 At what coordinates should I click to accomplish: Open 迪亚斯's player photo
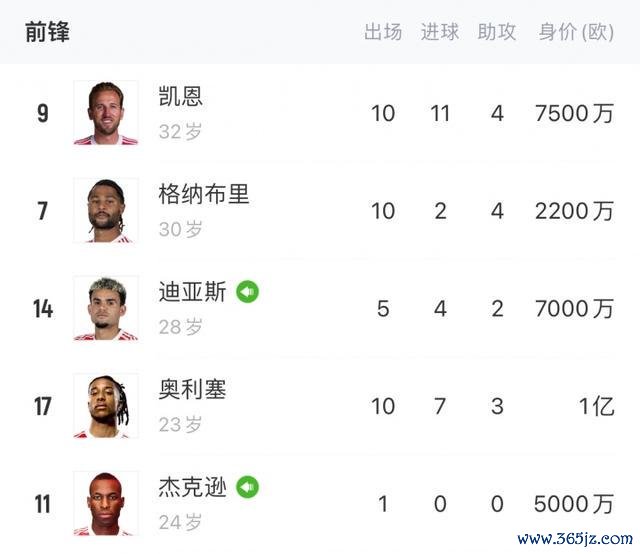click(x=105, y=308)
